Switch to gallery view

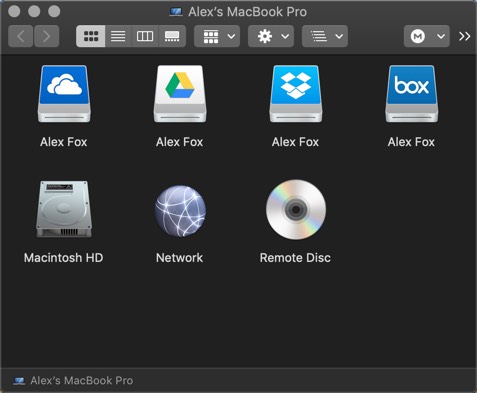pos(172,36)
